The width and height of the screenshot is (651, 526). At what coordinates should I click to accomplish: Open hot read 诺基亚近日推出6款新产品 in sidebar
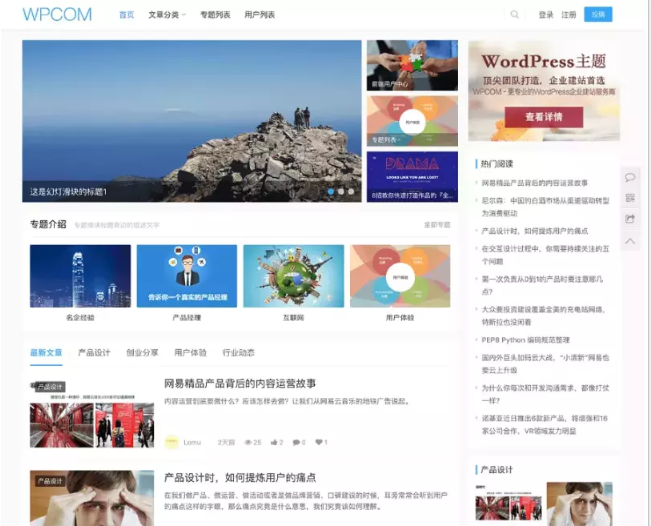point(544,424)
